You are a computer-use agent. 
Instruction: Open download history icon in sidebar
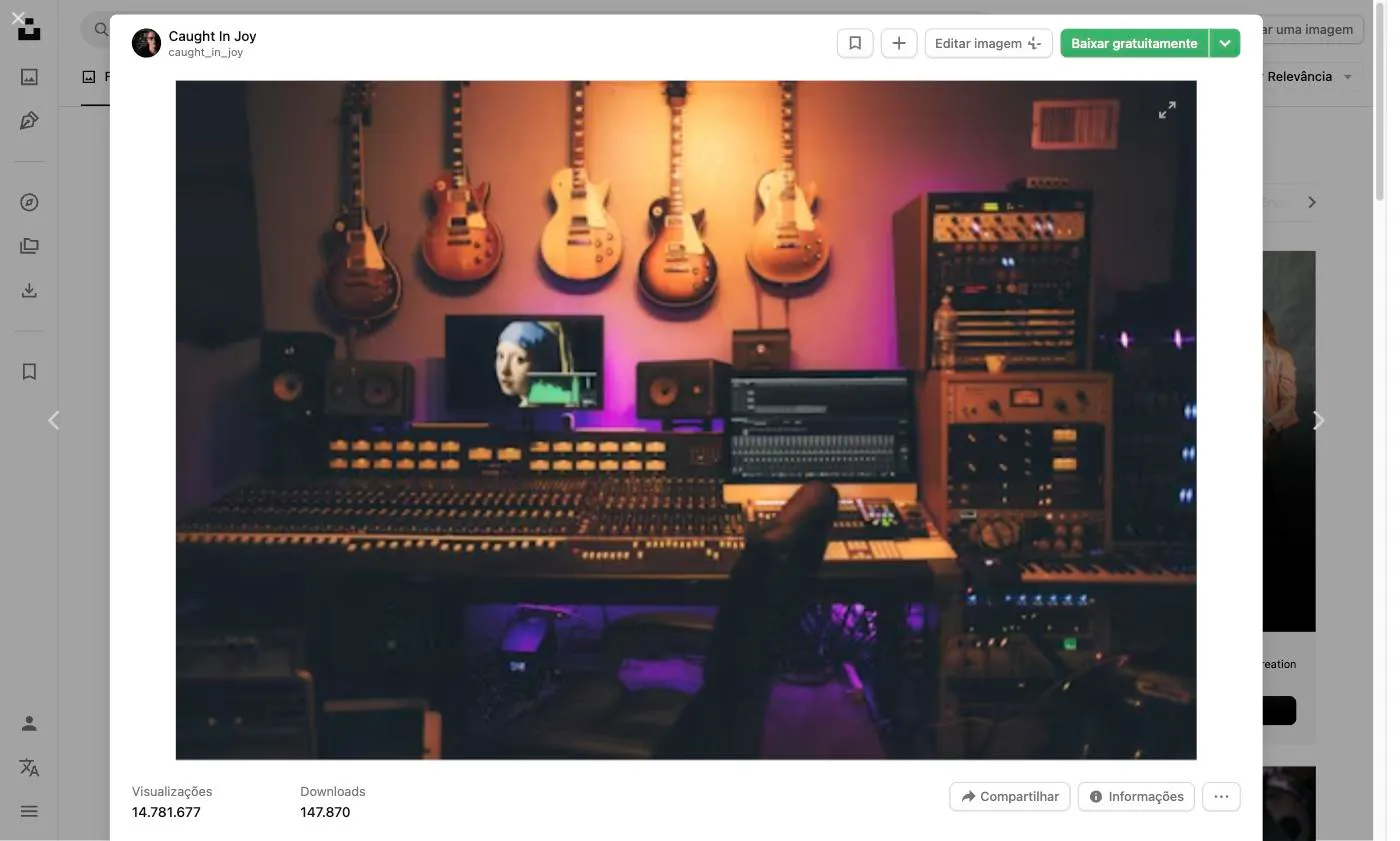(29, 290)
